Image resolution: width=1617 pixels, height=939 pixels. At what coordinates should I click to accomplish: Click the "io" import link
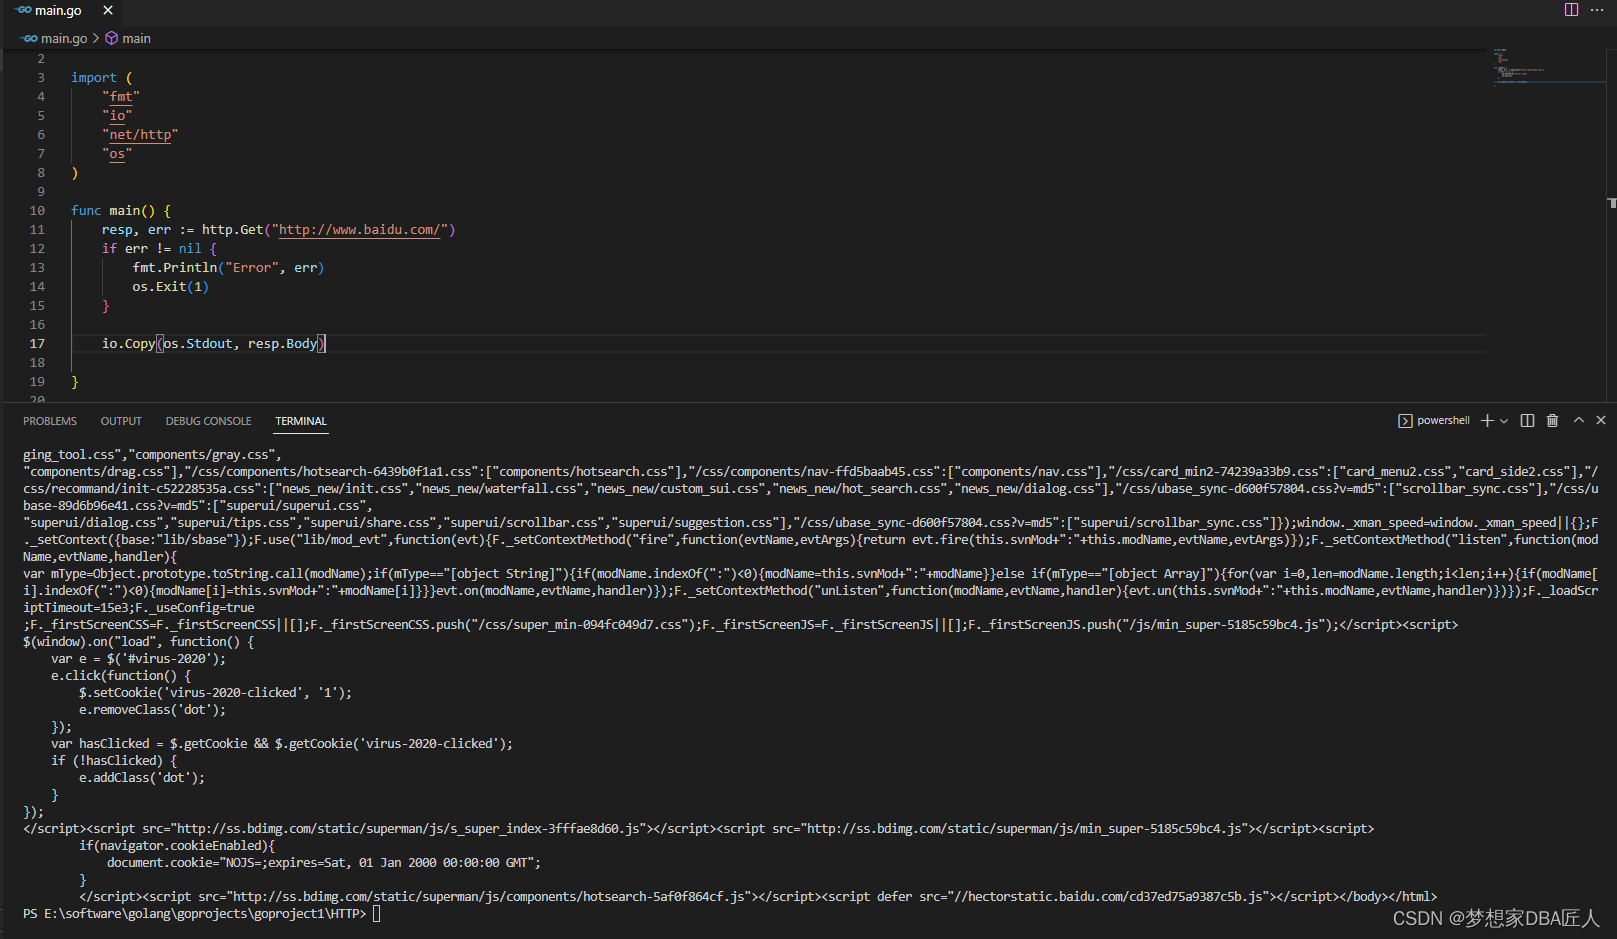[x=117, y=116]
